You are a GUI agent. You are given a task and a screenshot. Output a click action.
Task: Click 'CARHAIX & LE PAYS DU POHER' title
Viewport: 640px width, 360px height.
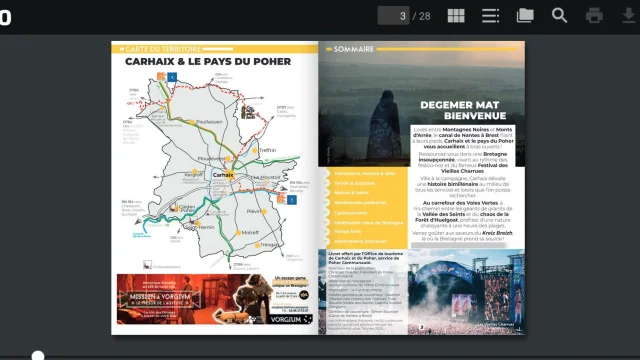[208, 62]
